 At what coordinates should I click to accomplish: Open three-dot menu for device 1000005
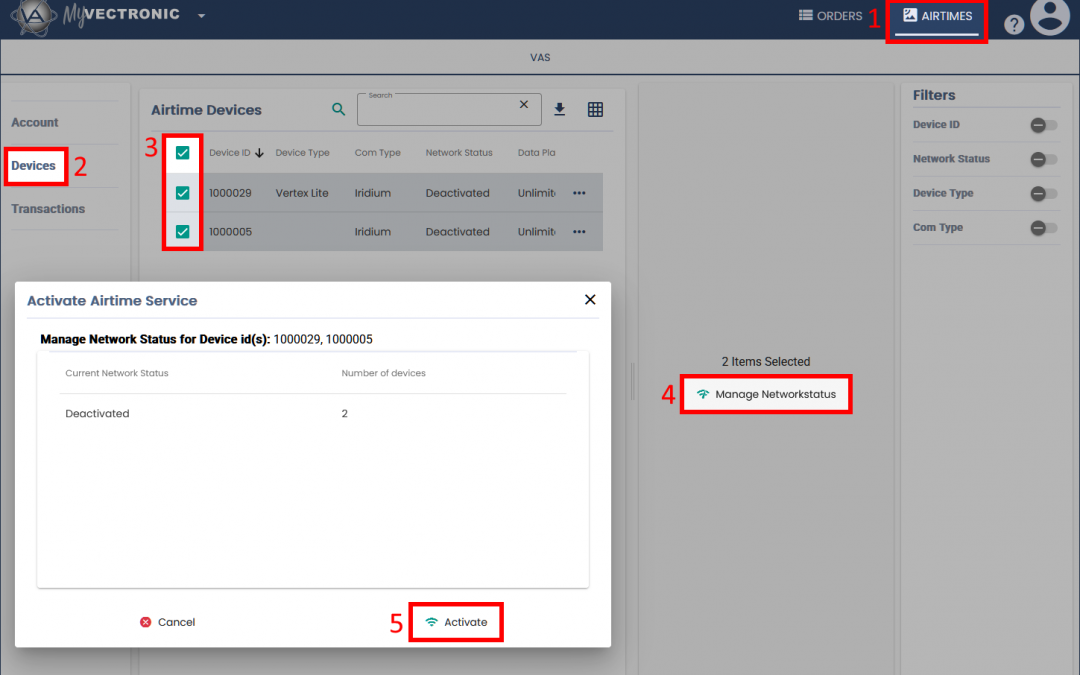click(x=579, y=232)
